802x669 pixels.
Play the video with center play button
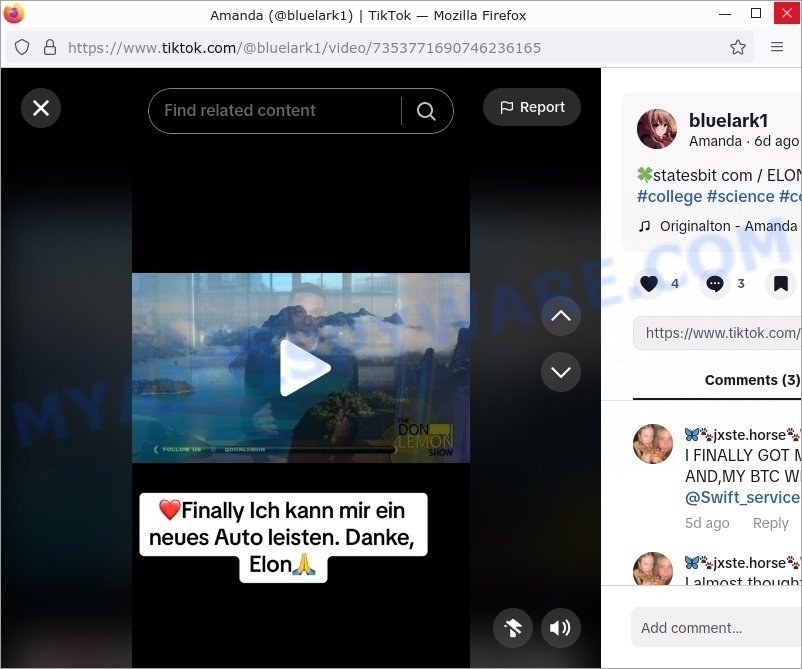pyautogui.click(x=305, y=368)
